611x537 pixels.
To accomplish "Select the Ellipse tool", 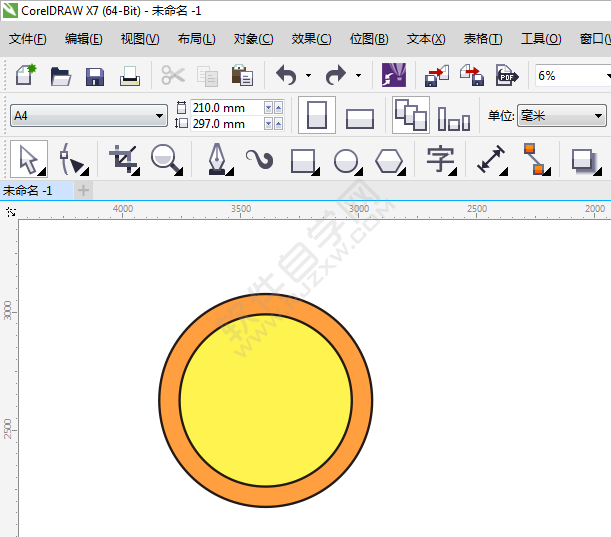I will (346, 159).
